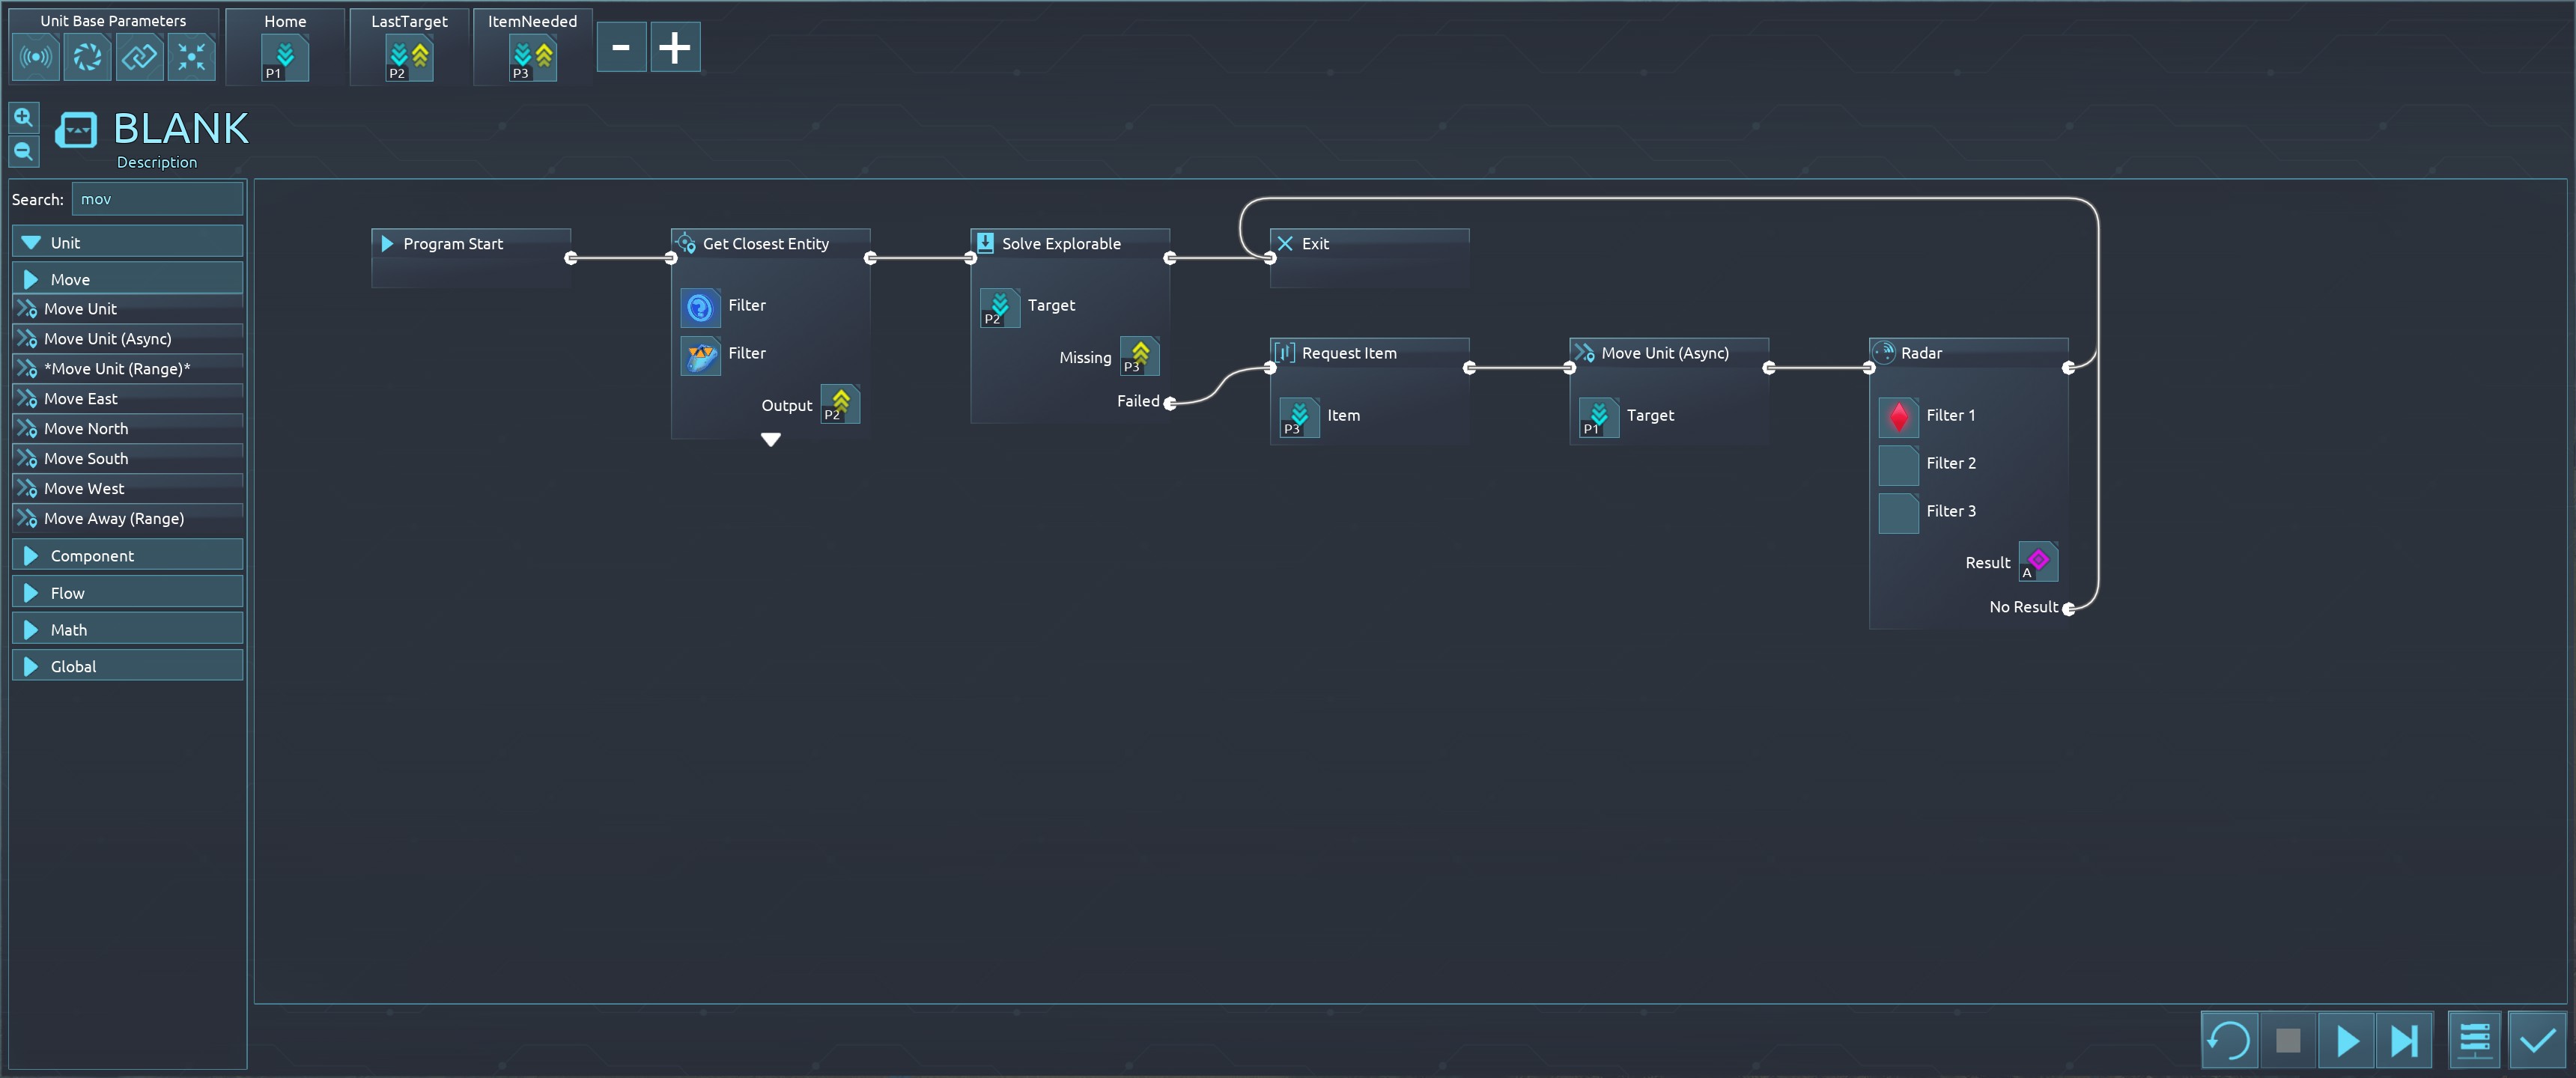Expand Get Closest Entity node's down arrow
This screenshot has width=2576, height=1078.
tap(770, 440)
